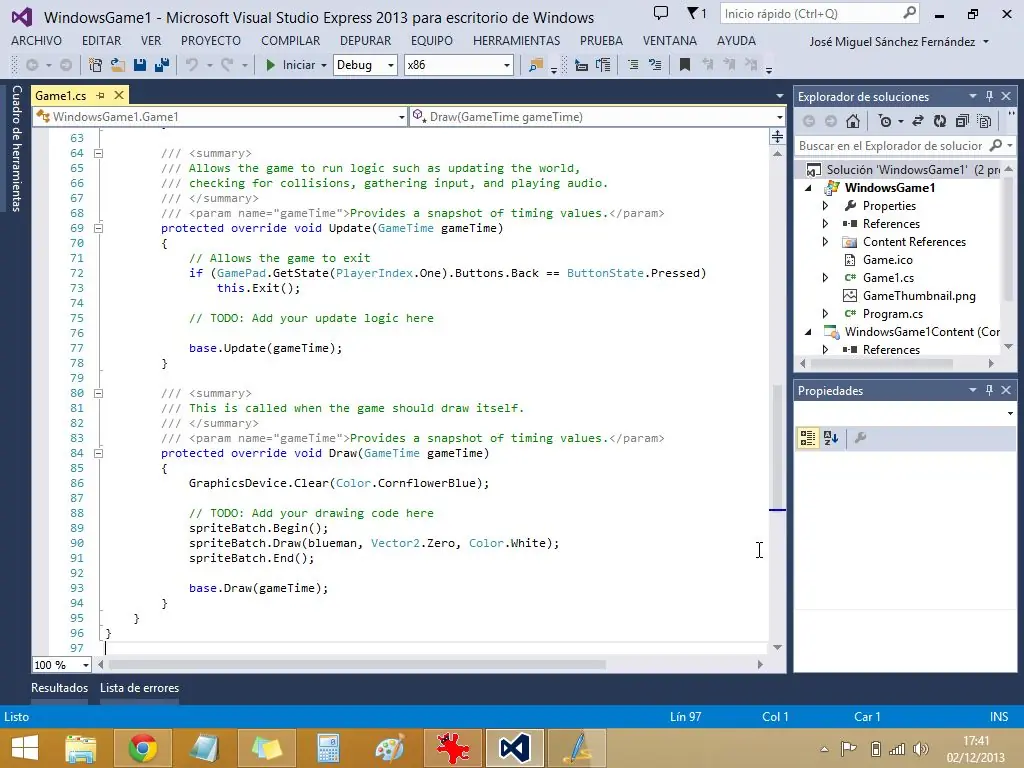Click the Open File toolbar icon
Image resolution: width=1024 pixels, height=768 pixels.
117,65
